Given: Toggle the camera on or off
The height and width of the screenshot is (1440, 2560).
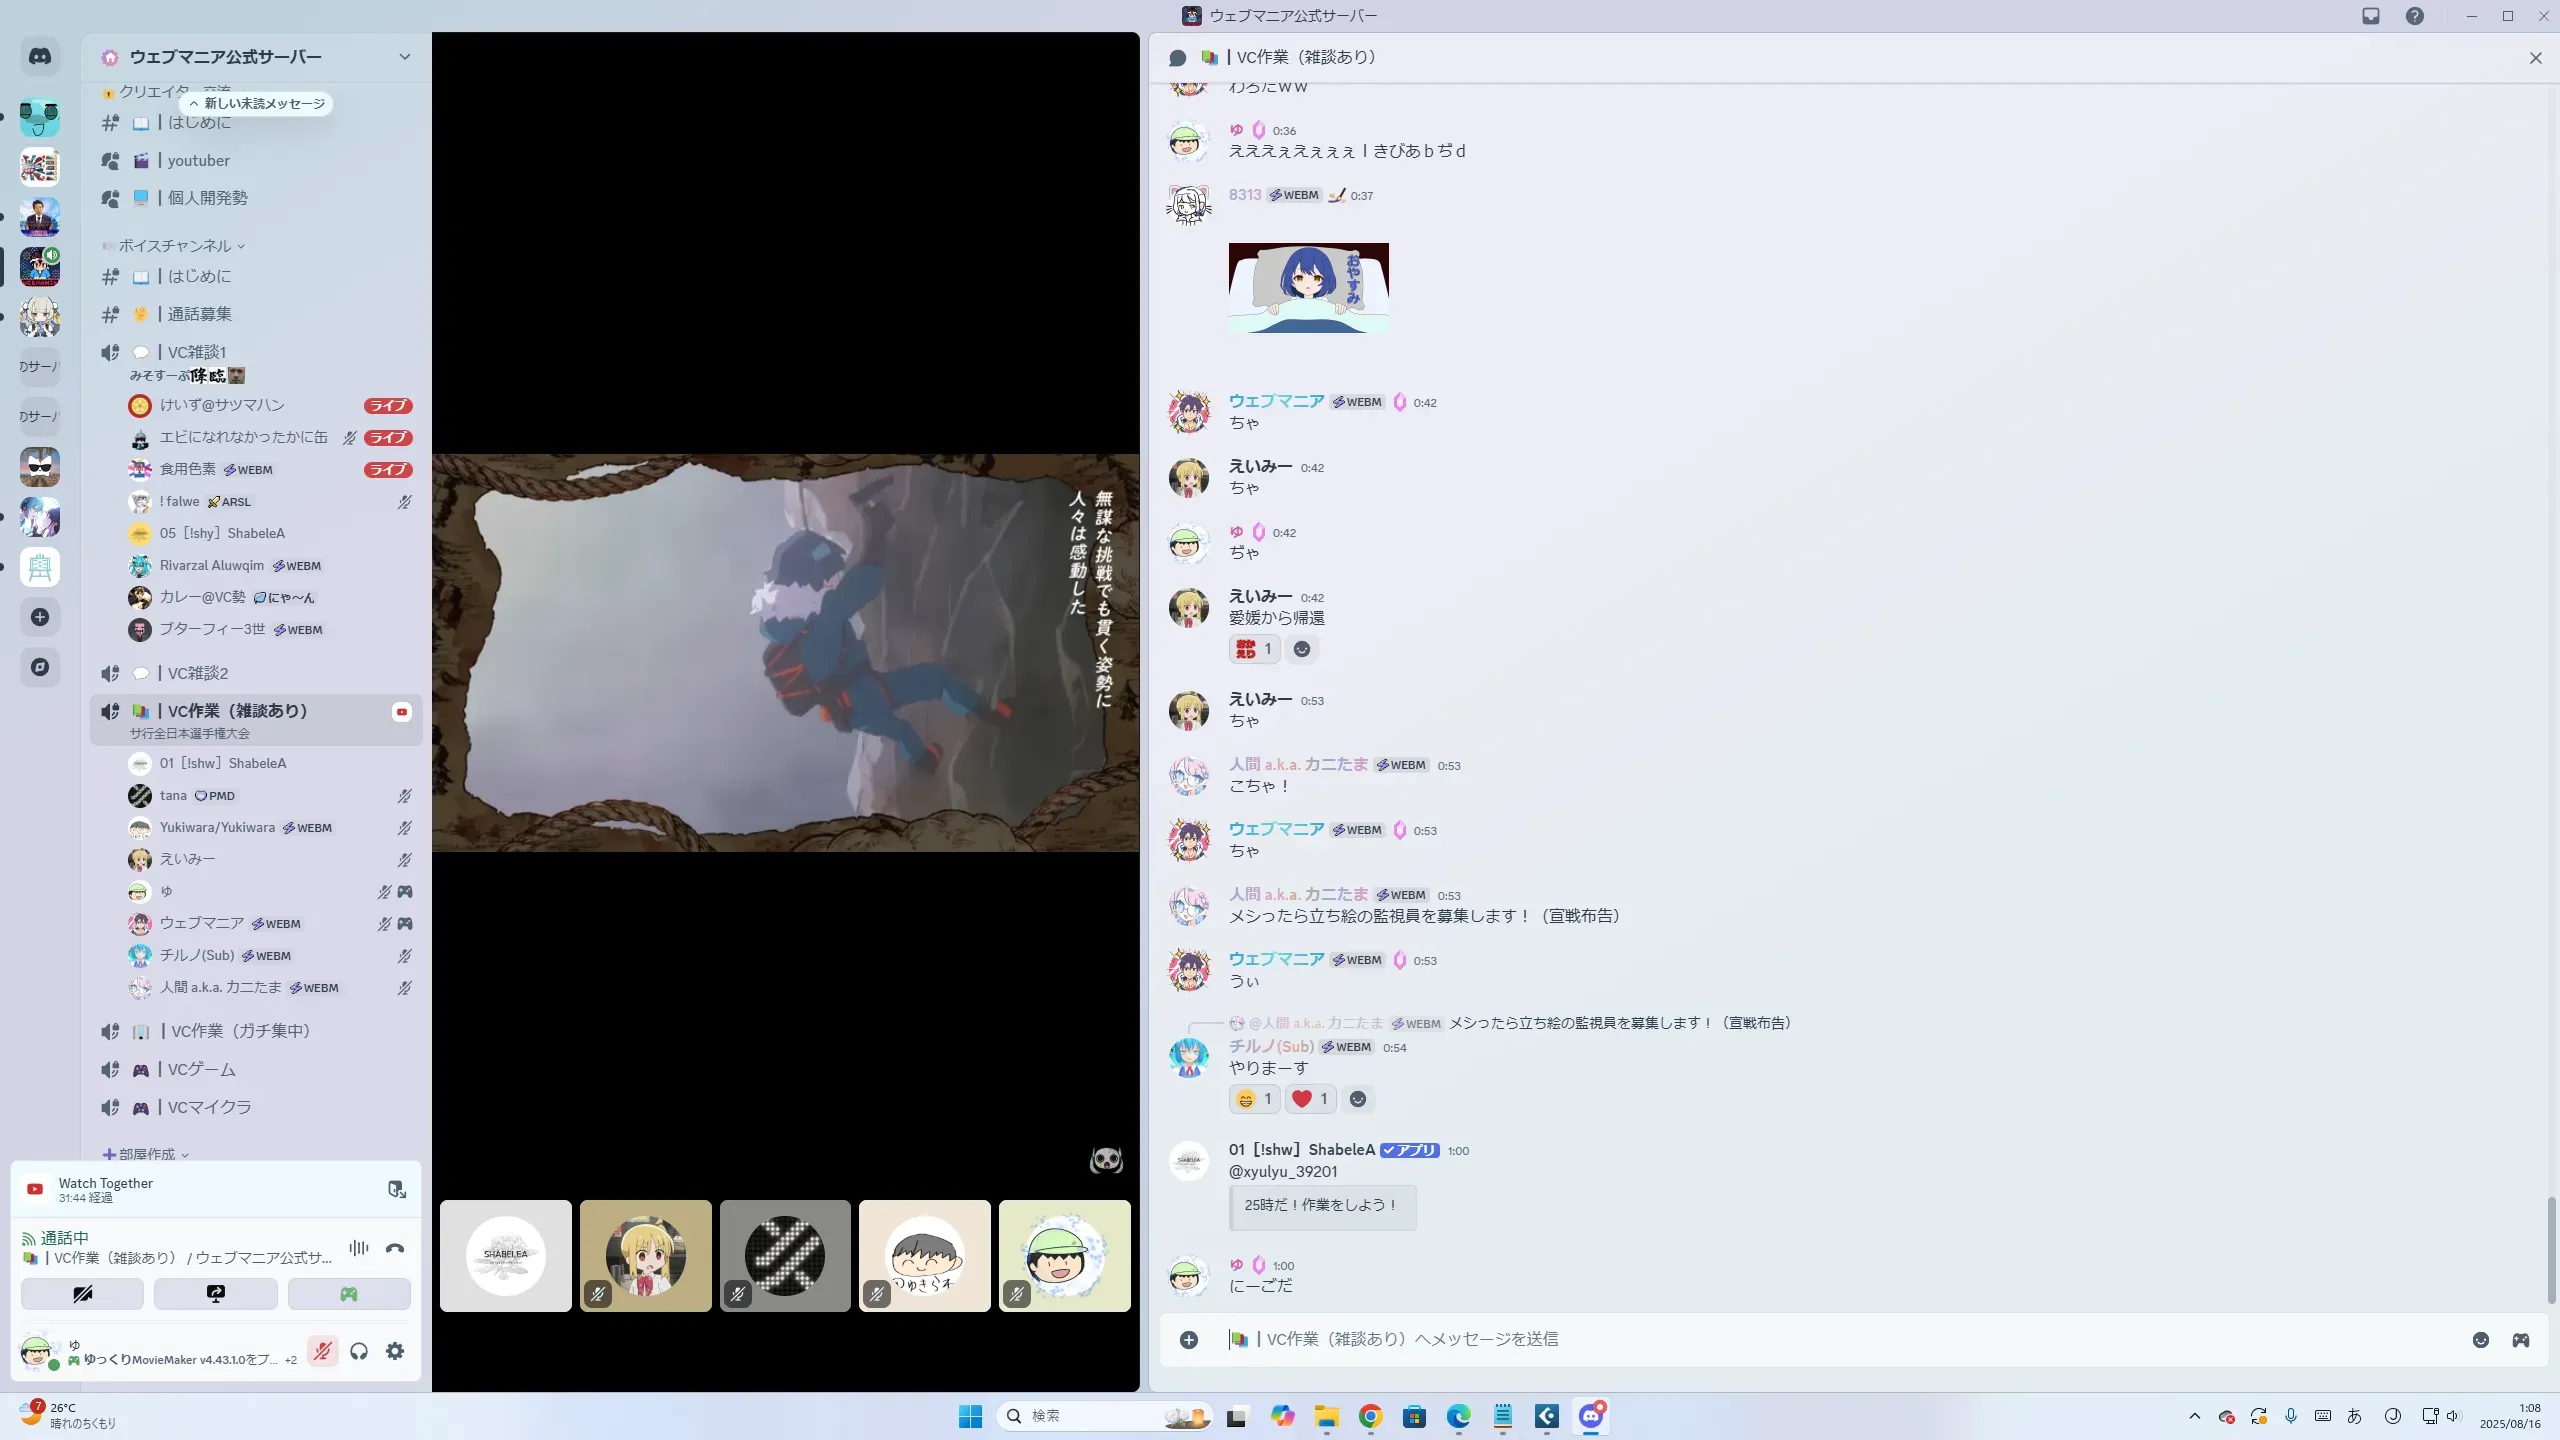Looking at the screenshot, I should point(82,1294).
